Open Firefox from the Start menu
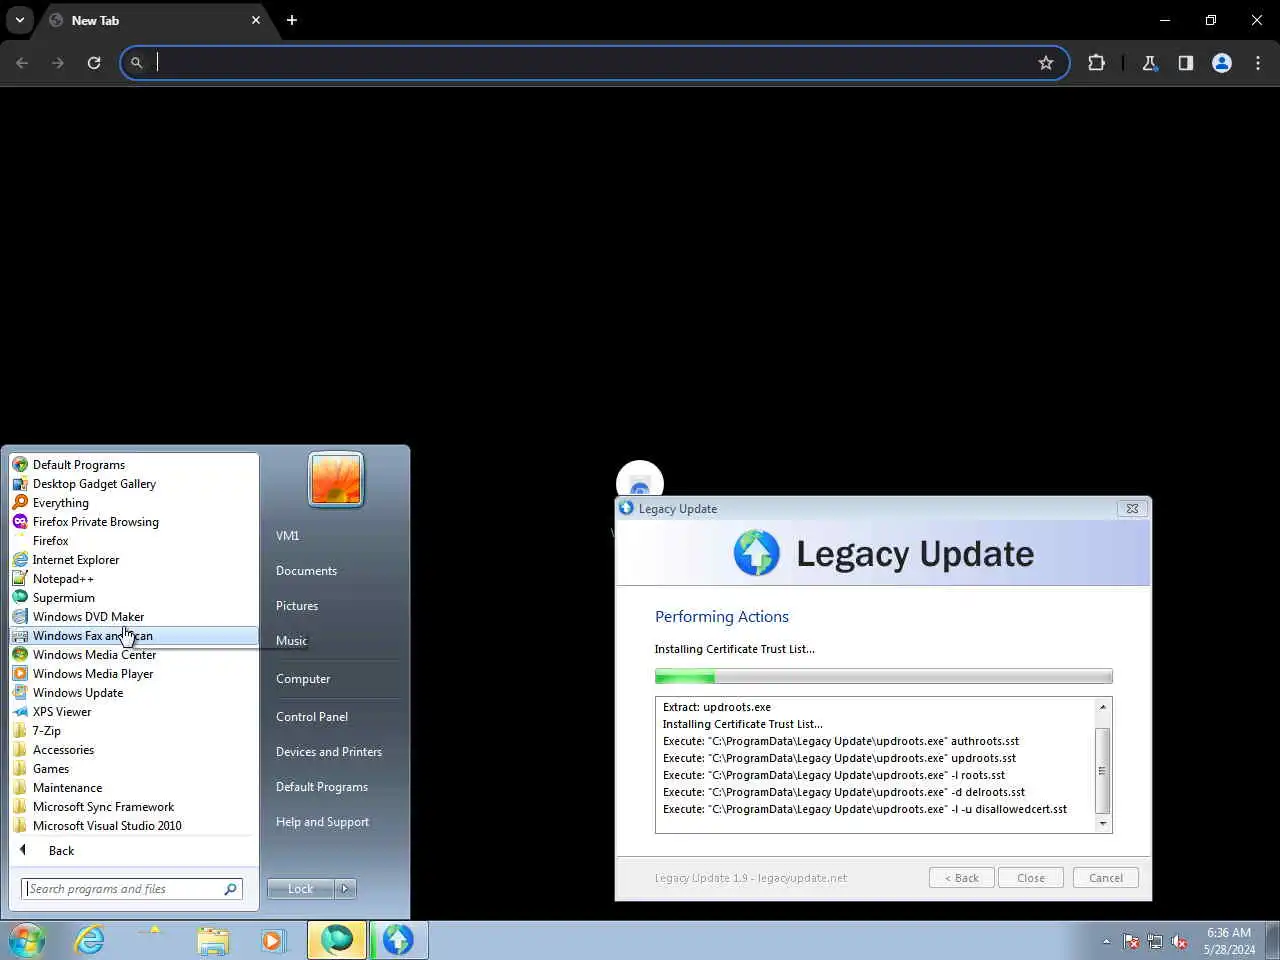1280x960 pixels. click(134, 541)
